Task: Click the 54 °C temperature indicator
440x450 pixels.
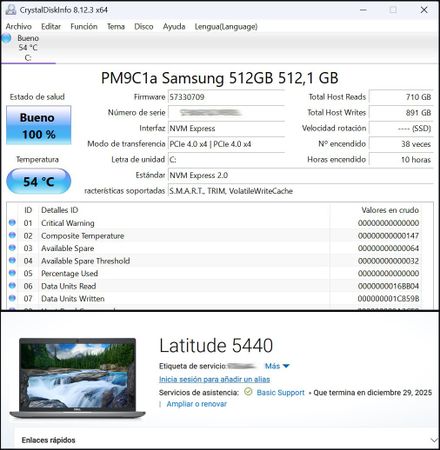Action: pos(39,181)
